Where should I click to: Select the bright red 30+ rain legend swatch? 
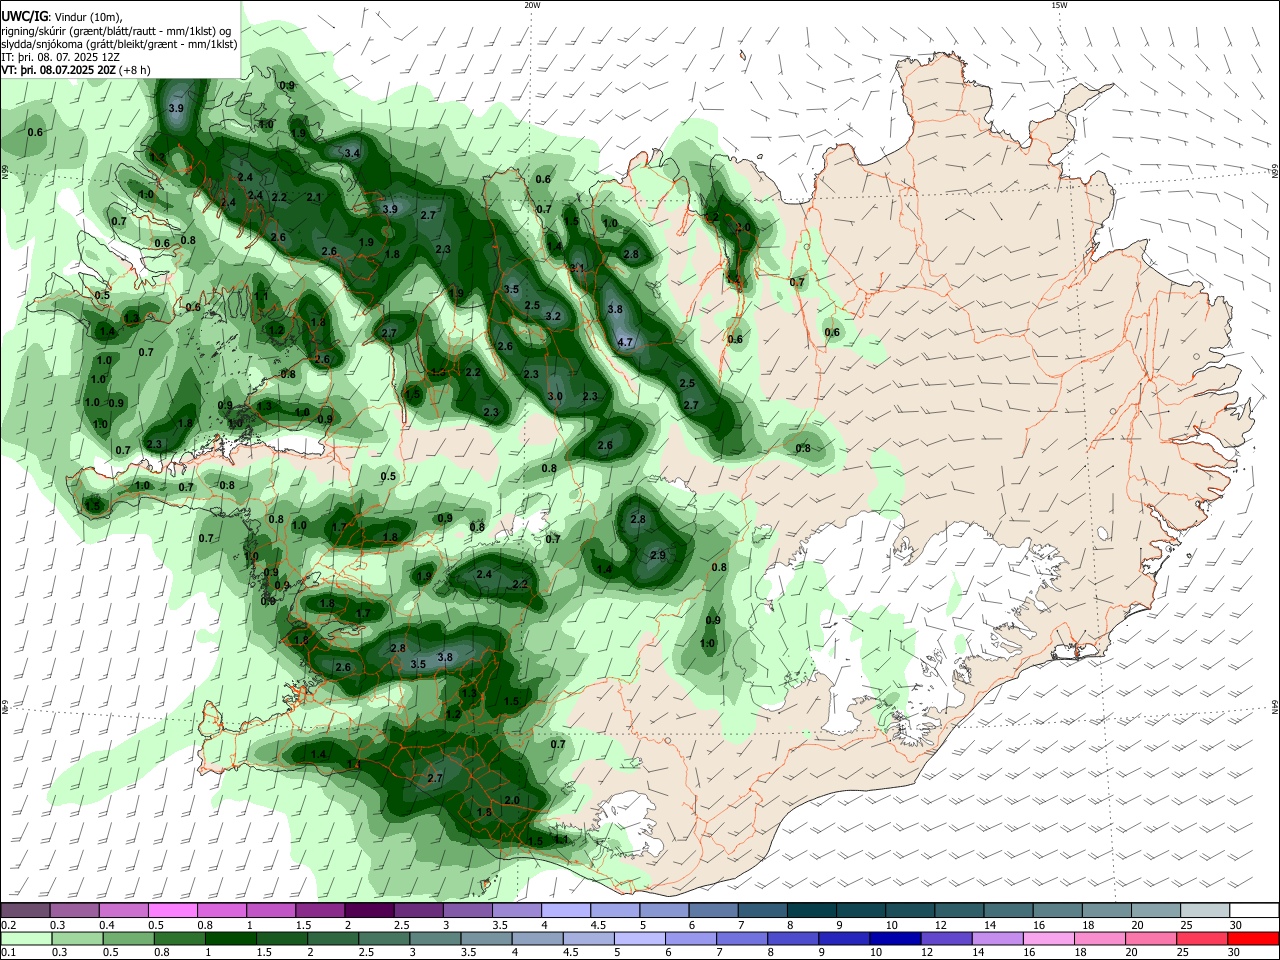tap(1253, 939)
